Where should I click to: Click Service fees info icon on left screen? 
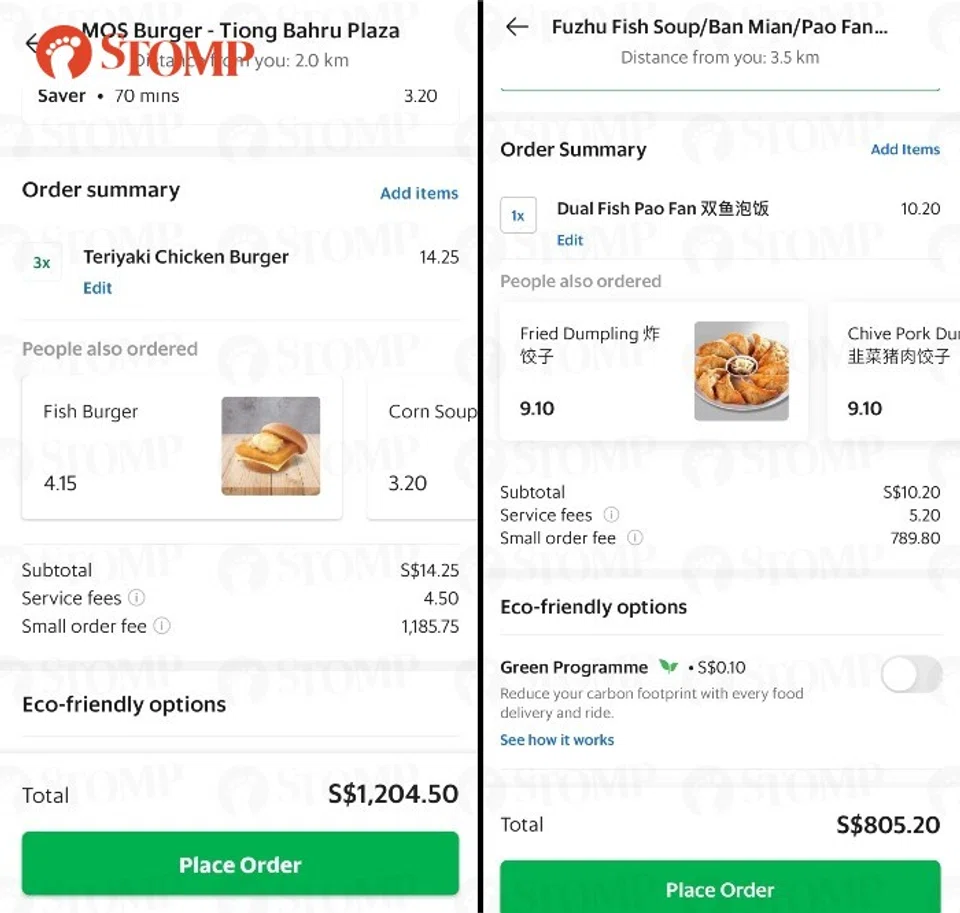(137, 598)
